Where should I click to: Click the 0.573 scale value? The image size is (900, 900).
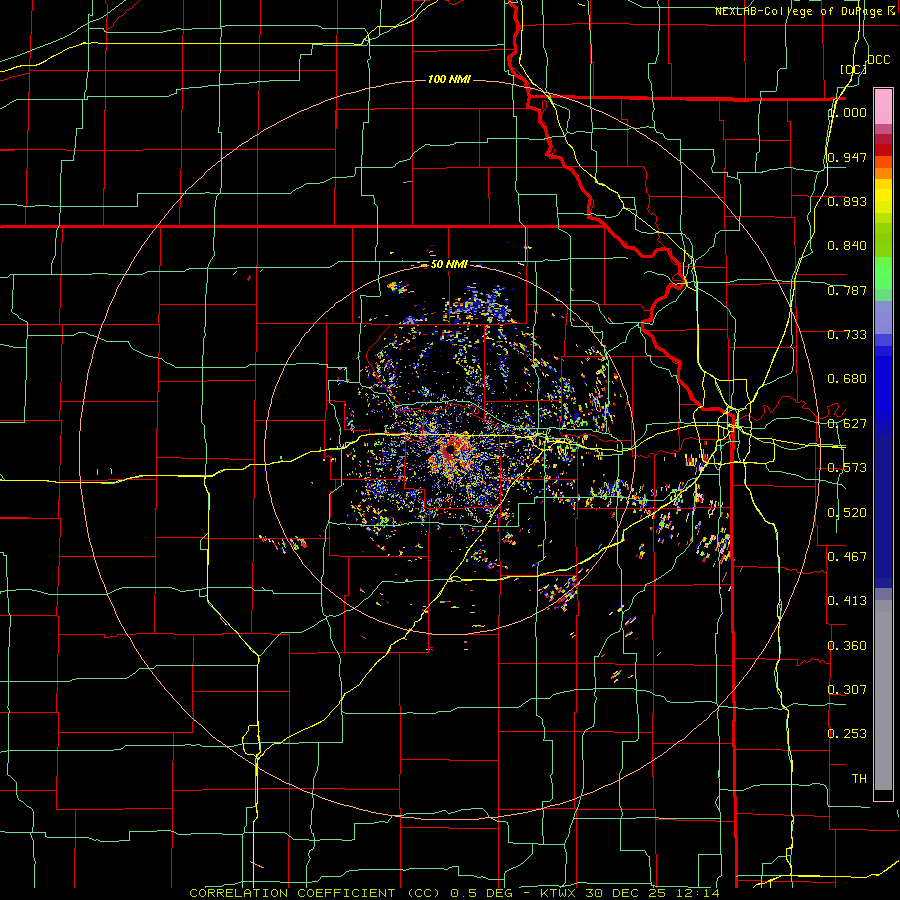click(x=847, y=468)
